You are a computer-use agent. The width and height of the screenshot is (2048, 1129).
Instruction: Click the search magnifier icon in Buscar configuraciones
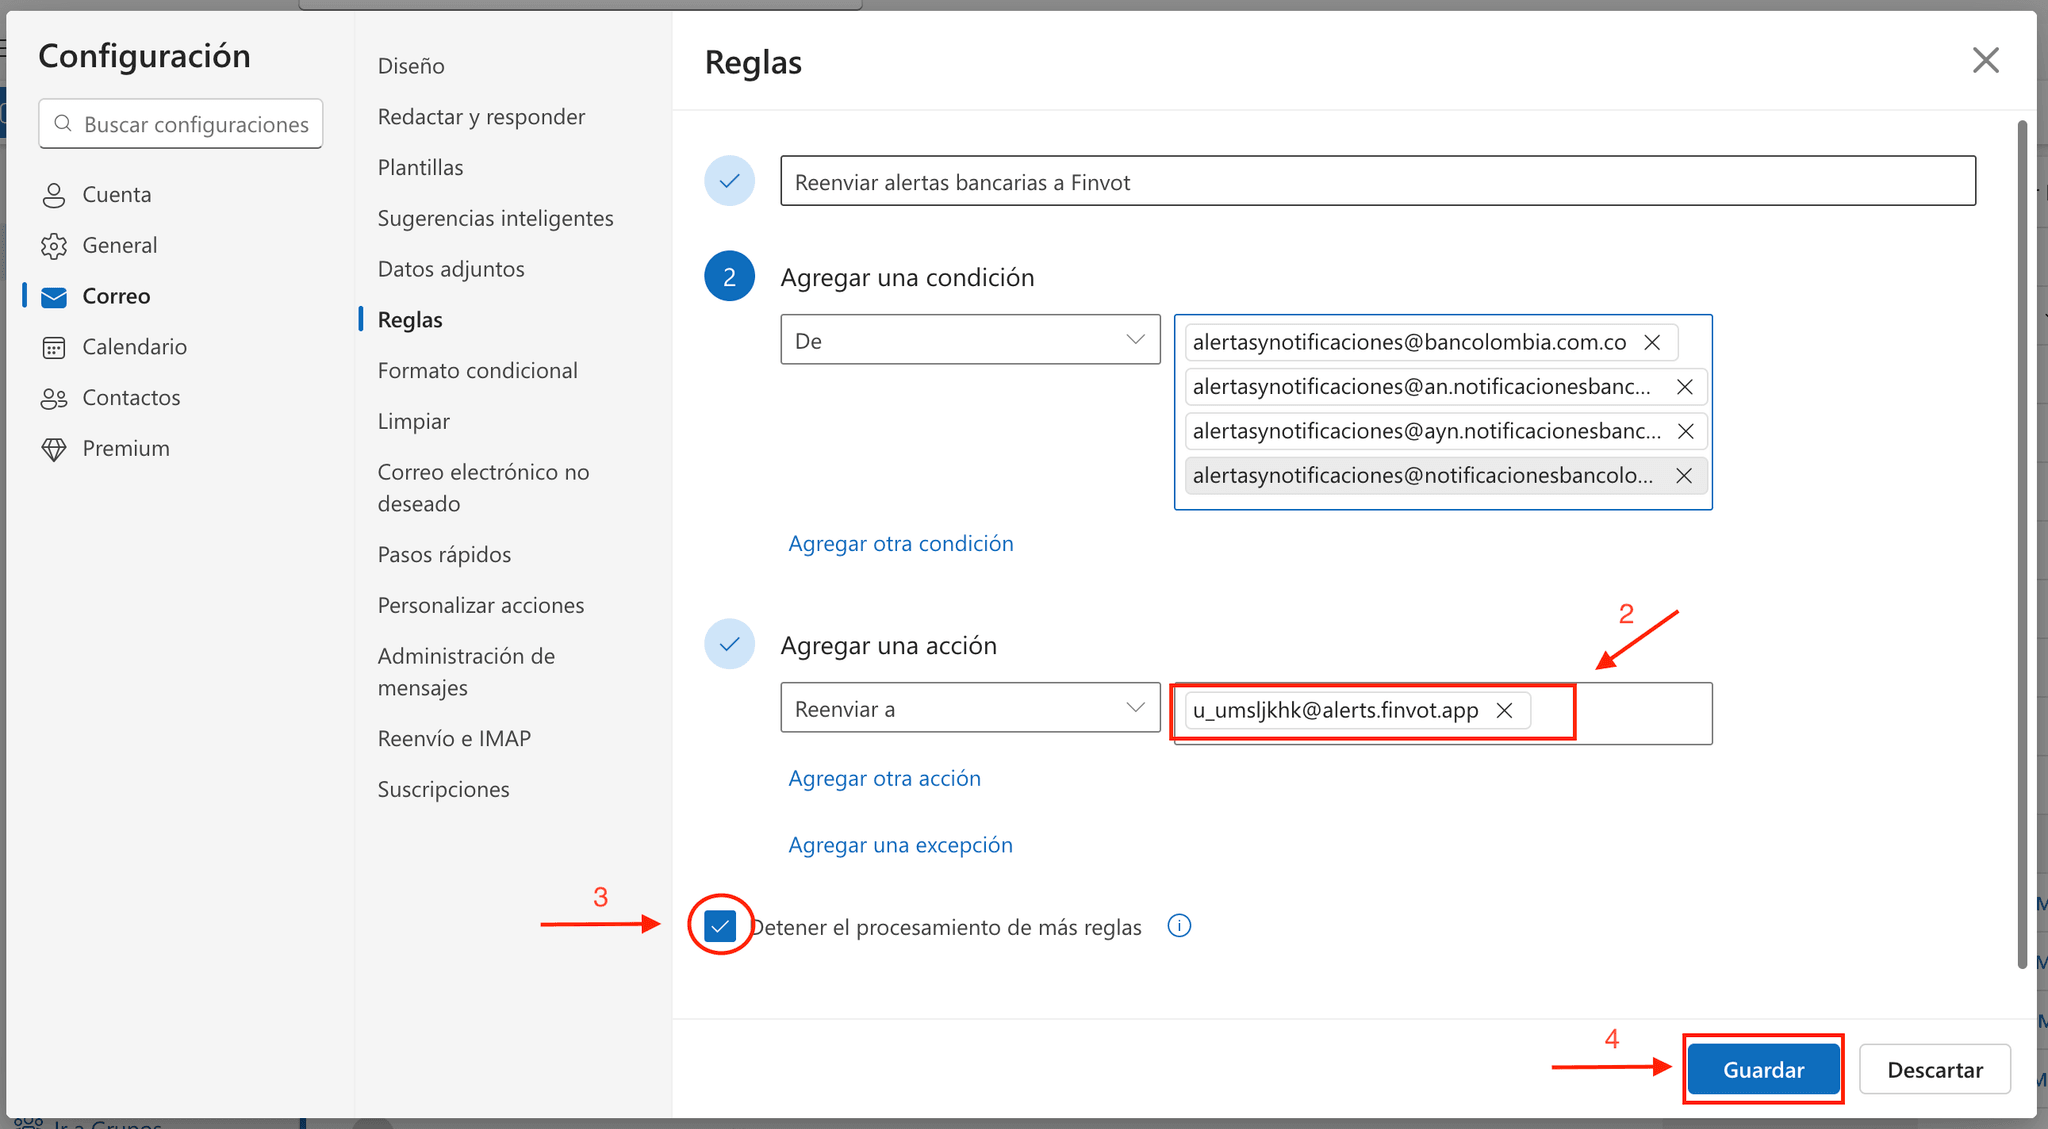63,123
